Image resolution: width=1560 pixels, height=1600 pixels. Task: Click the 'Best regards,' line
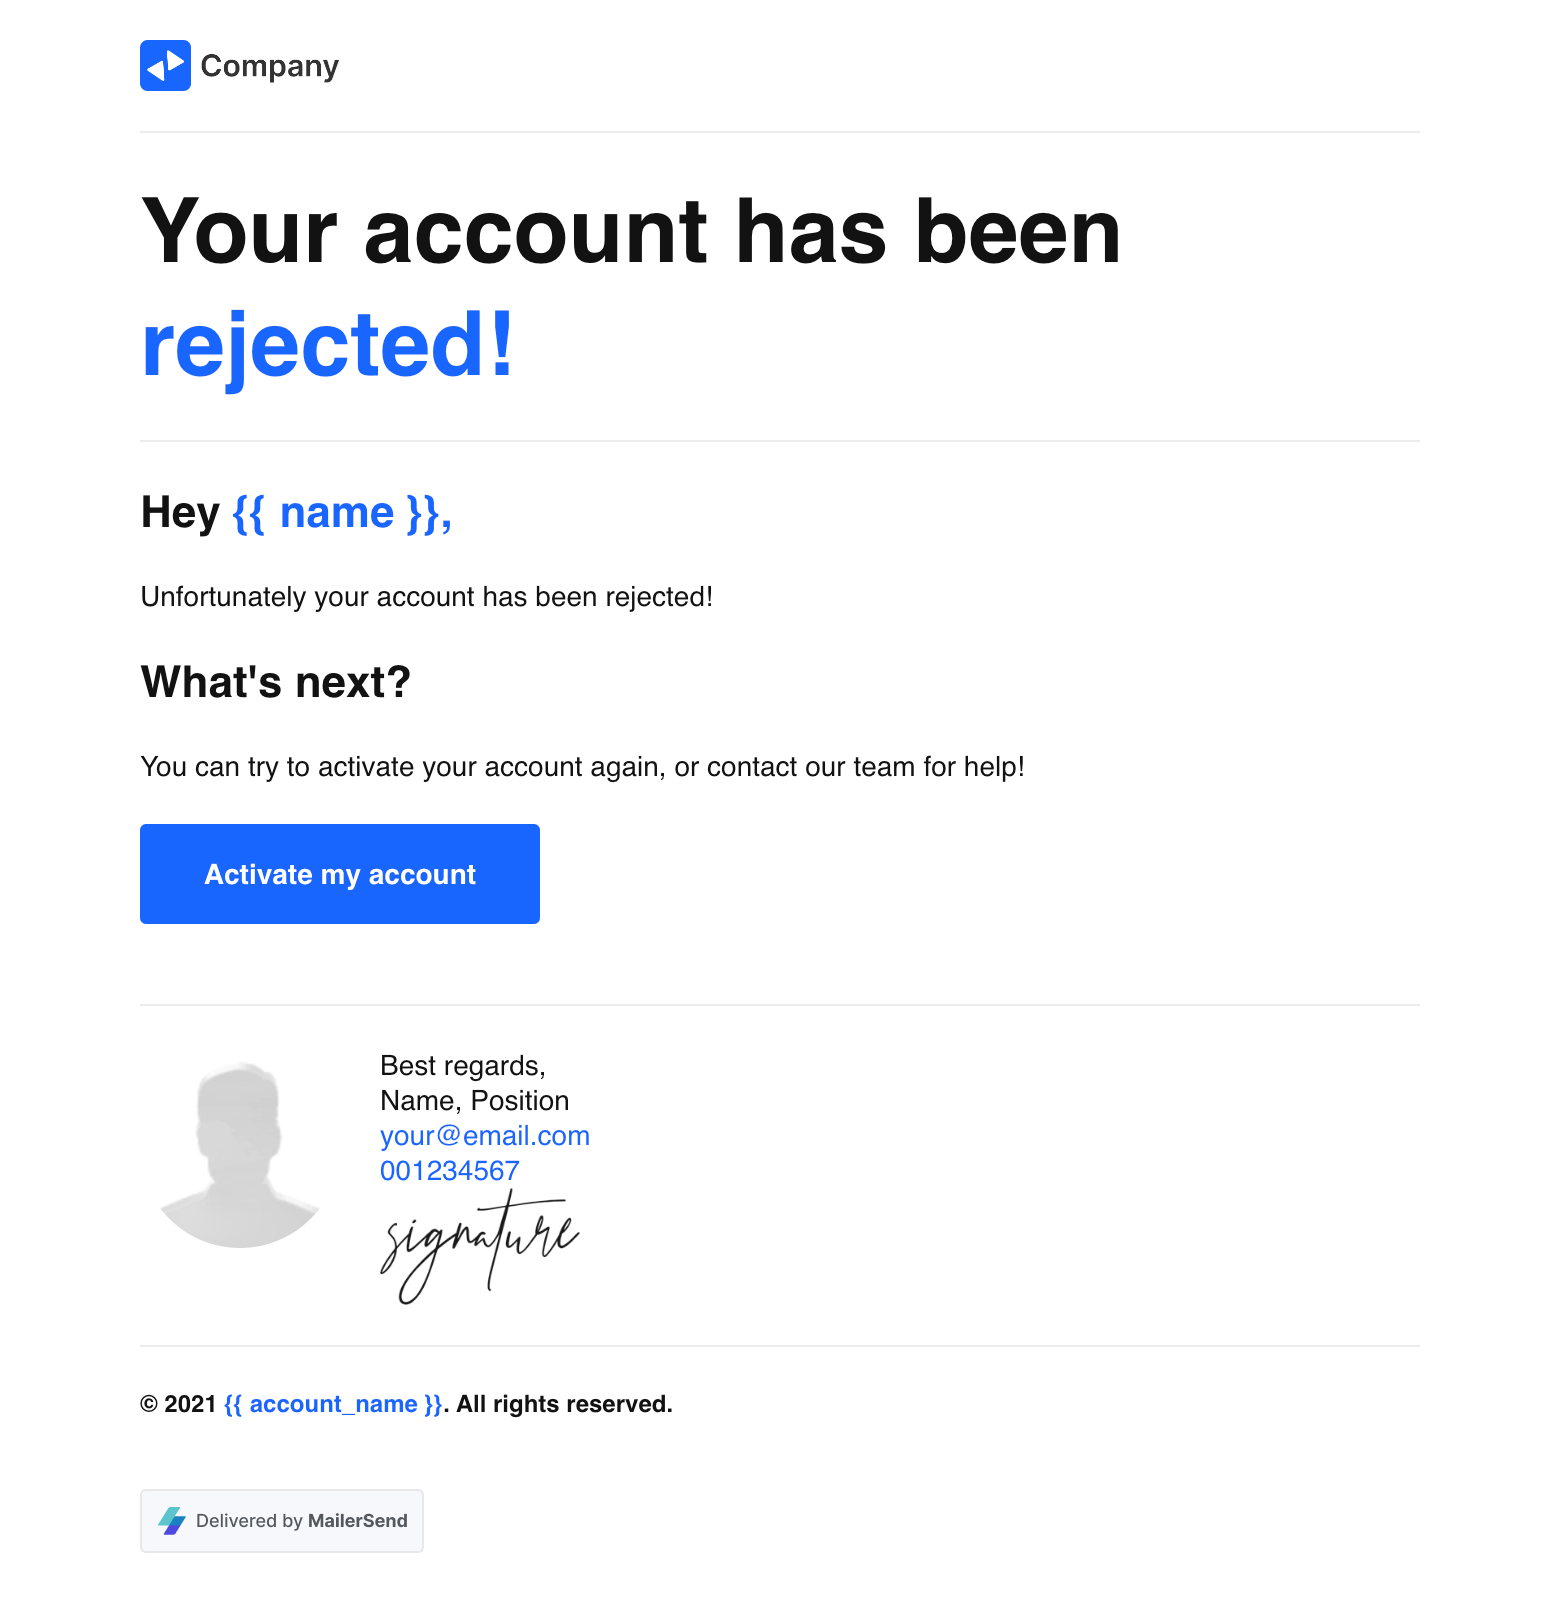coord(462,1066)
